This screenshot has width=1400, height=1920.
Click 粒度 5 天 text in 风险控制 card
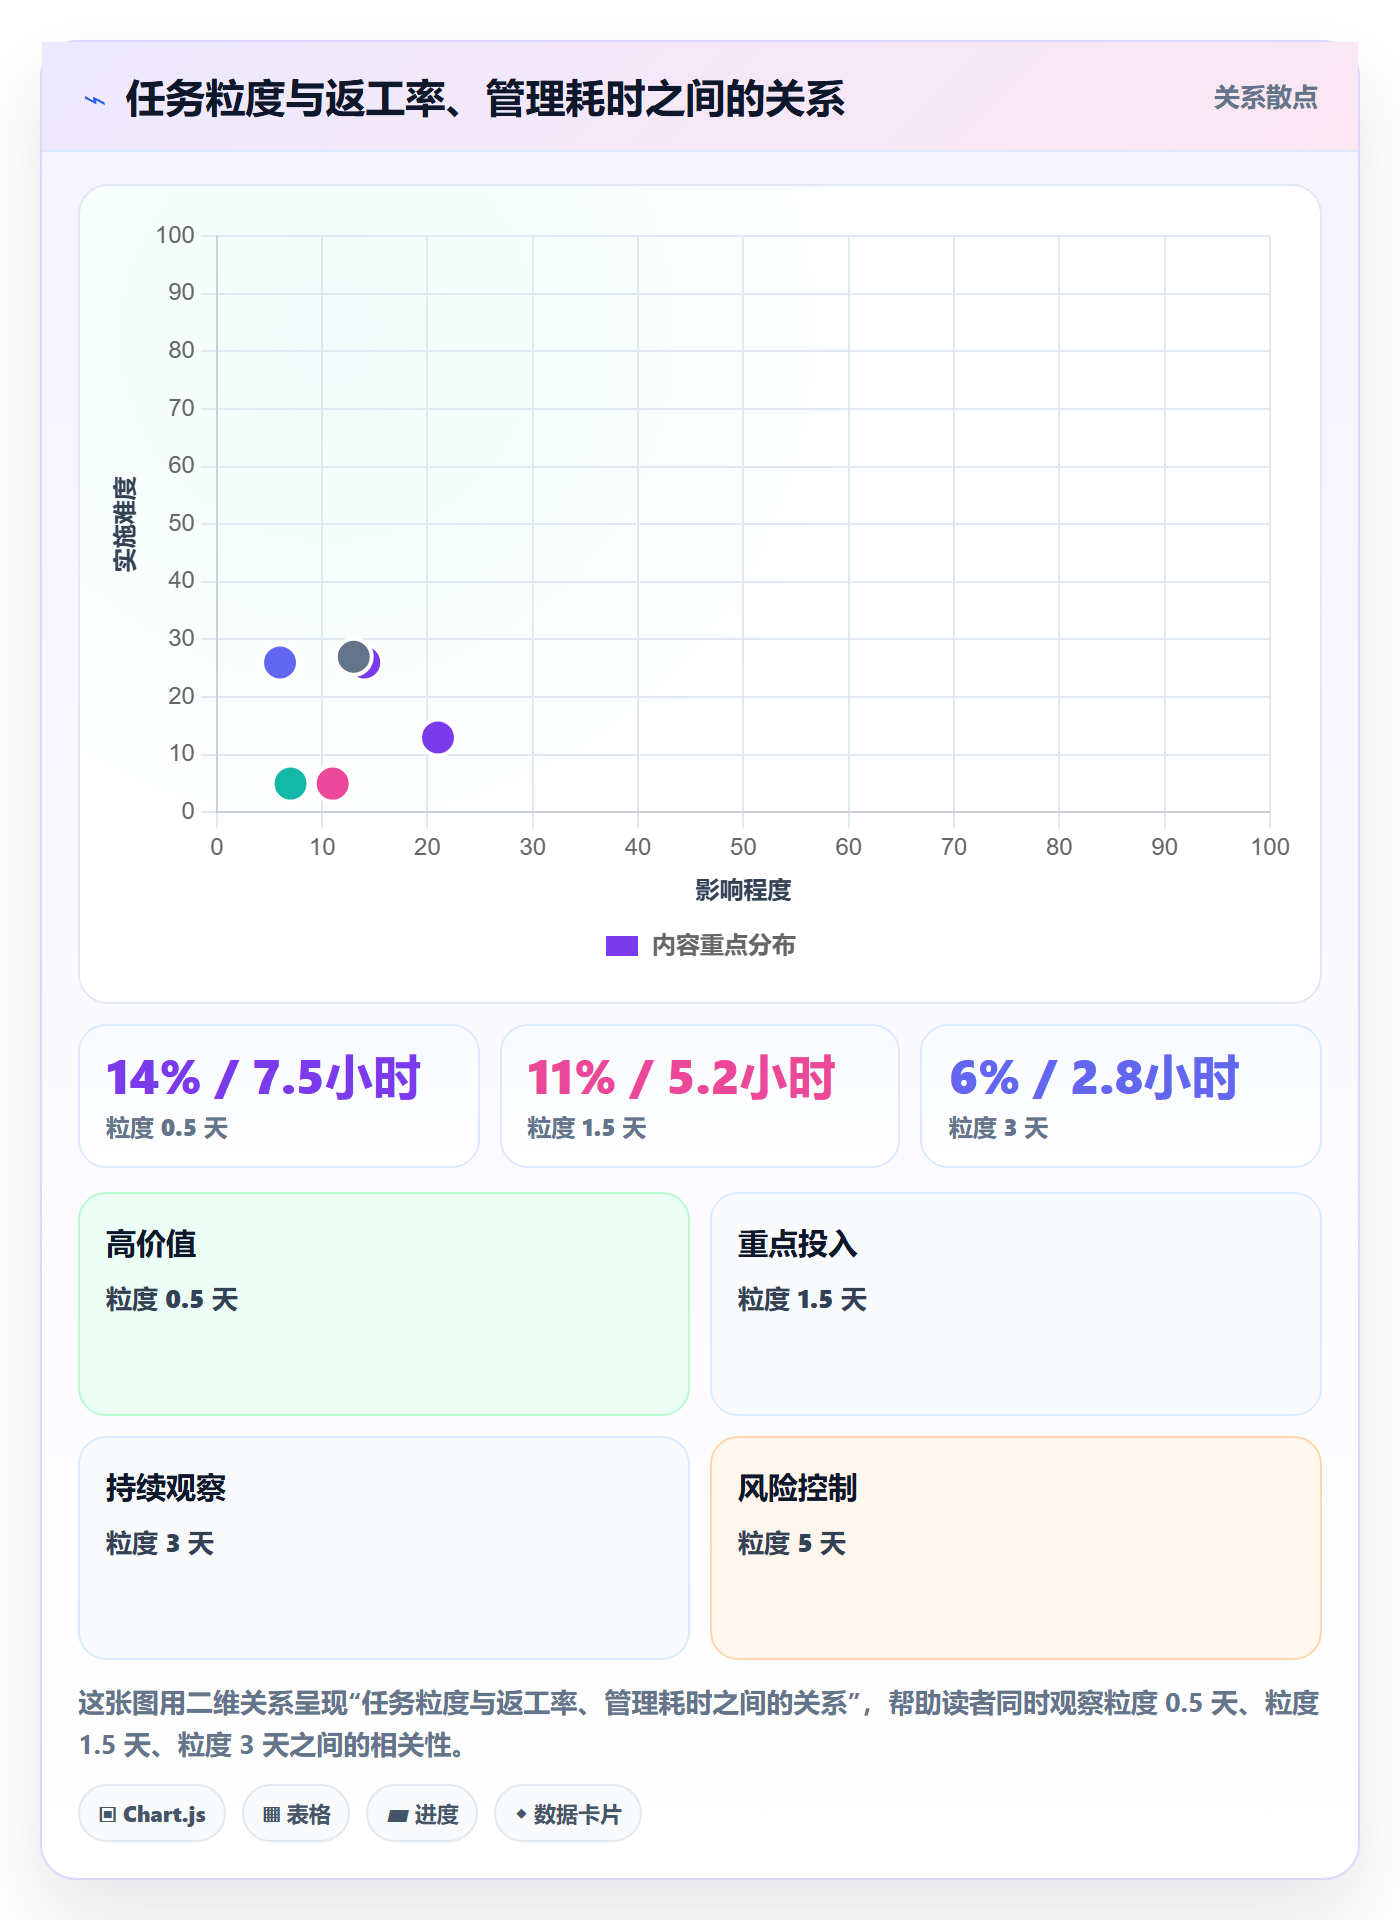pyautogui.click(x=792, y=1543)
